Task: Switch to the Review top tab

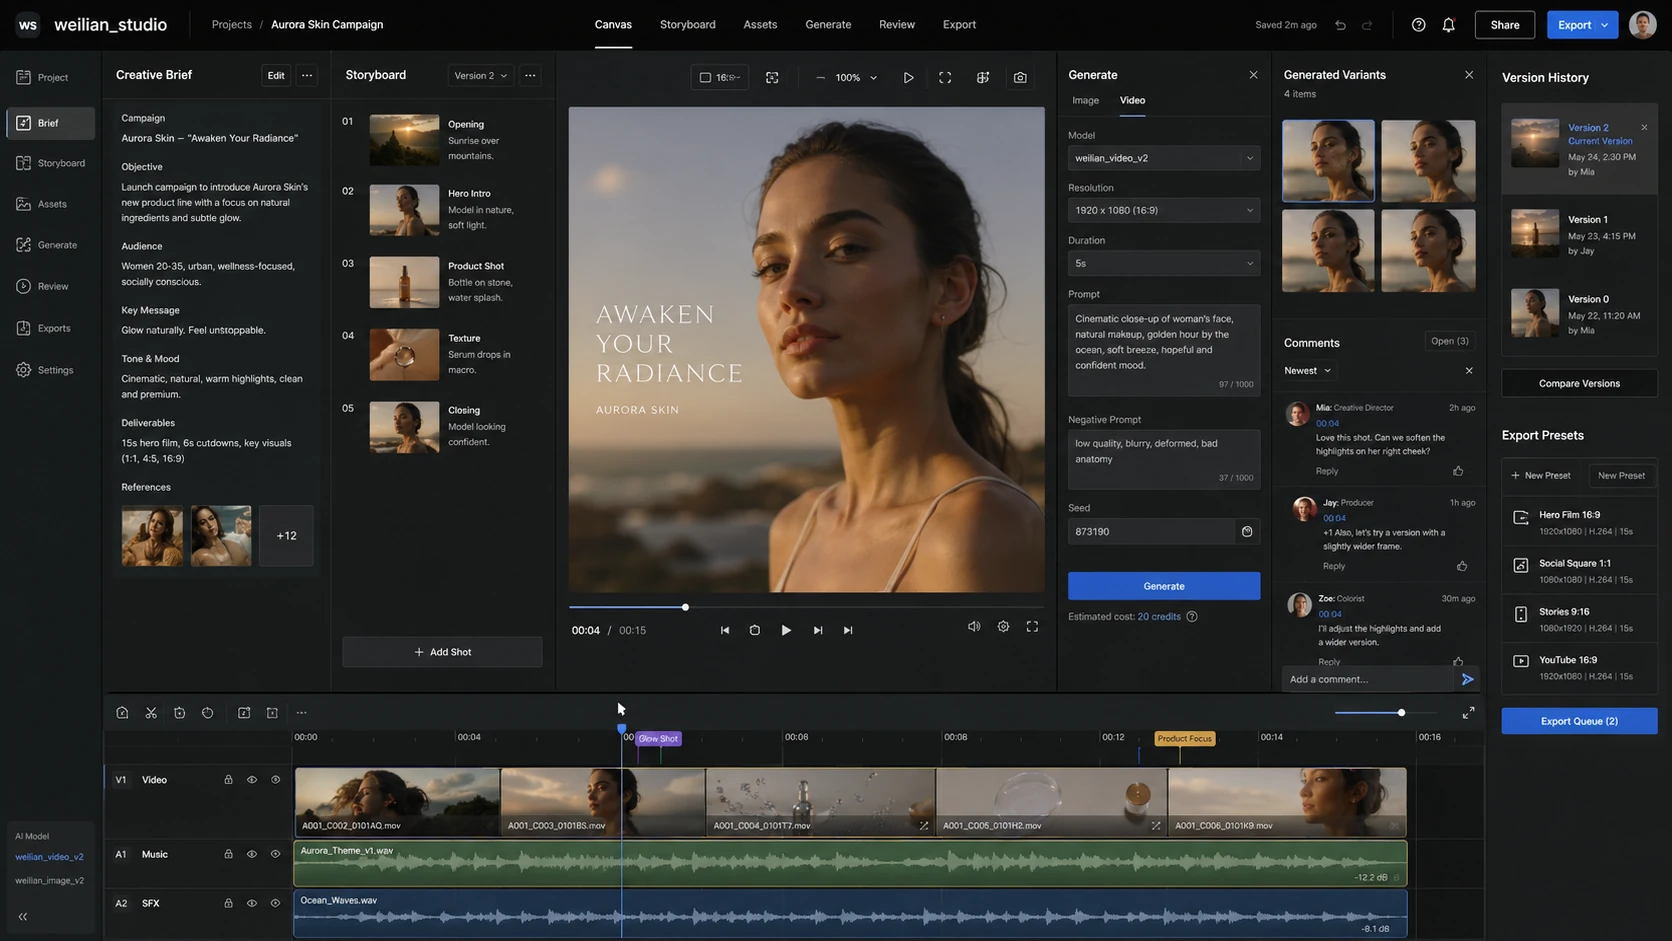Action: point(897,25)
